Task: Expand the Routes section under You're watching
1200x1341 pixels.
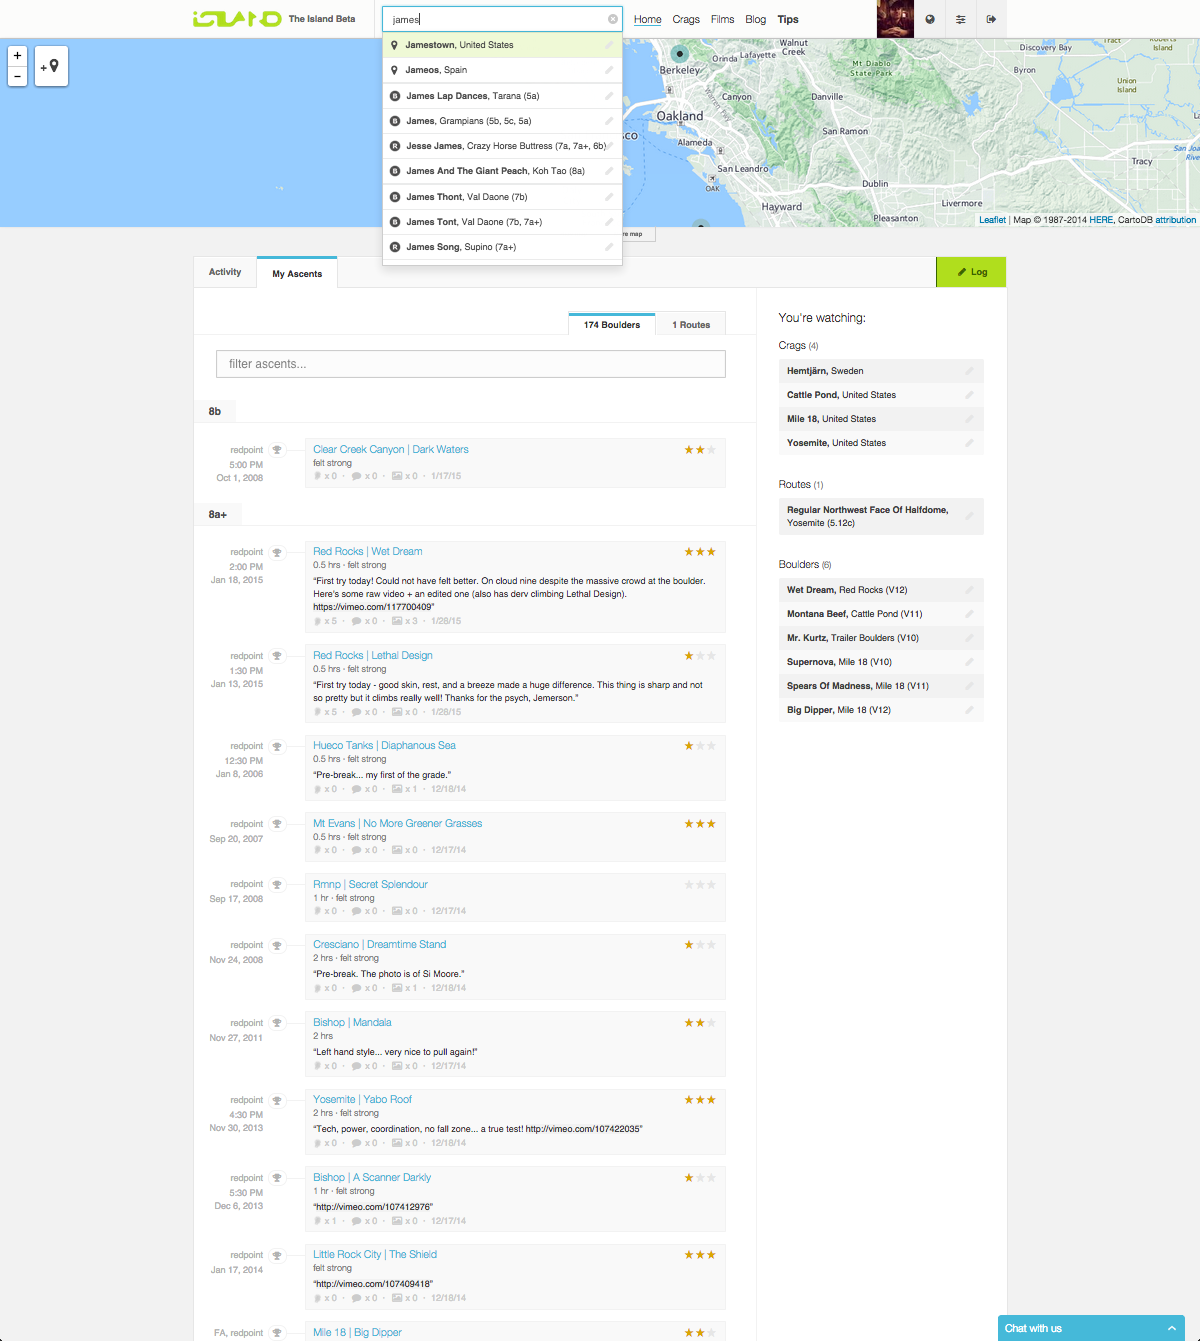Action: click(800, 484)
